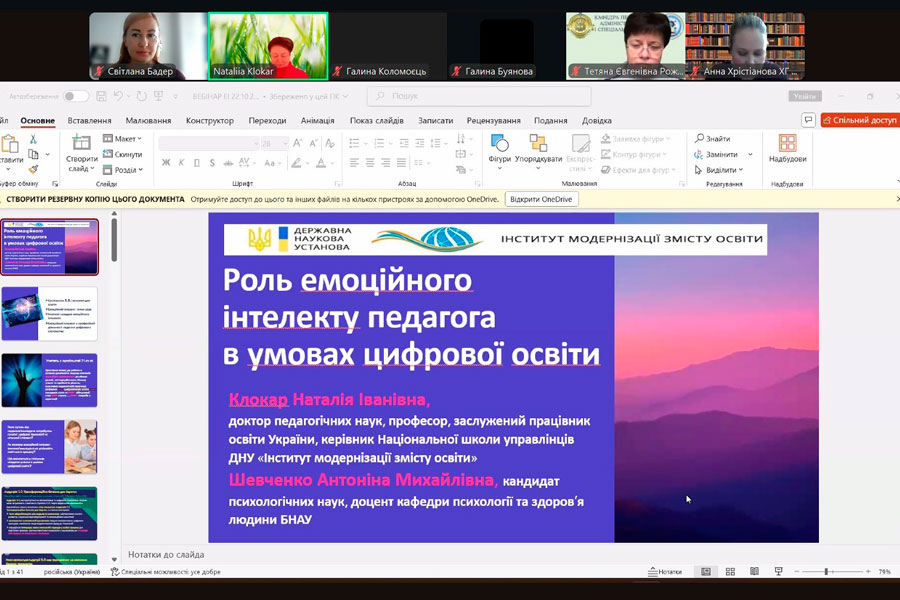The height and width of the screenshot is (600, 900).
Task: Click the Cut scissors icon
Action: pyautogui.click(x=33, y=140)
